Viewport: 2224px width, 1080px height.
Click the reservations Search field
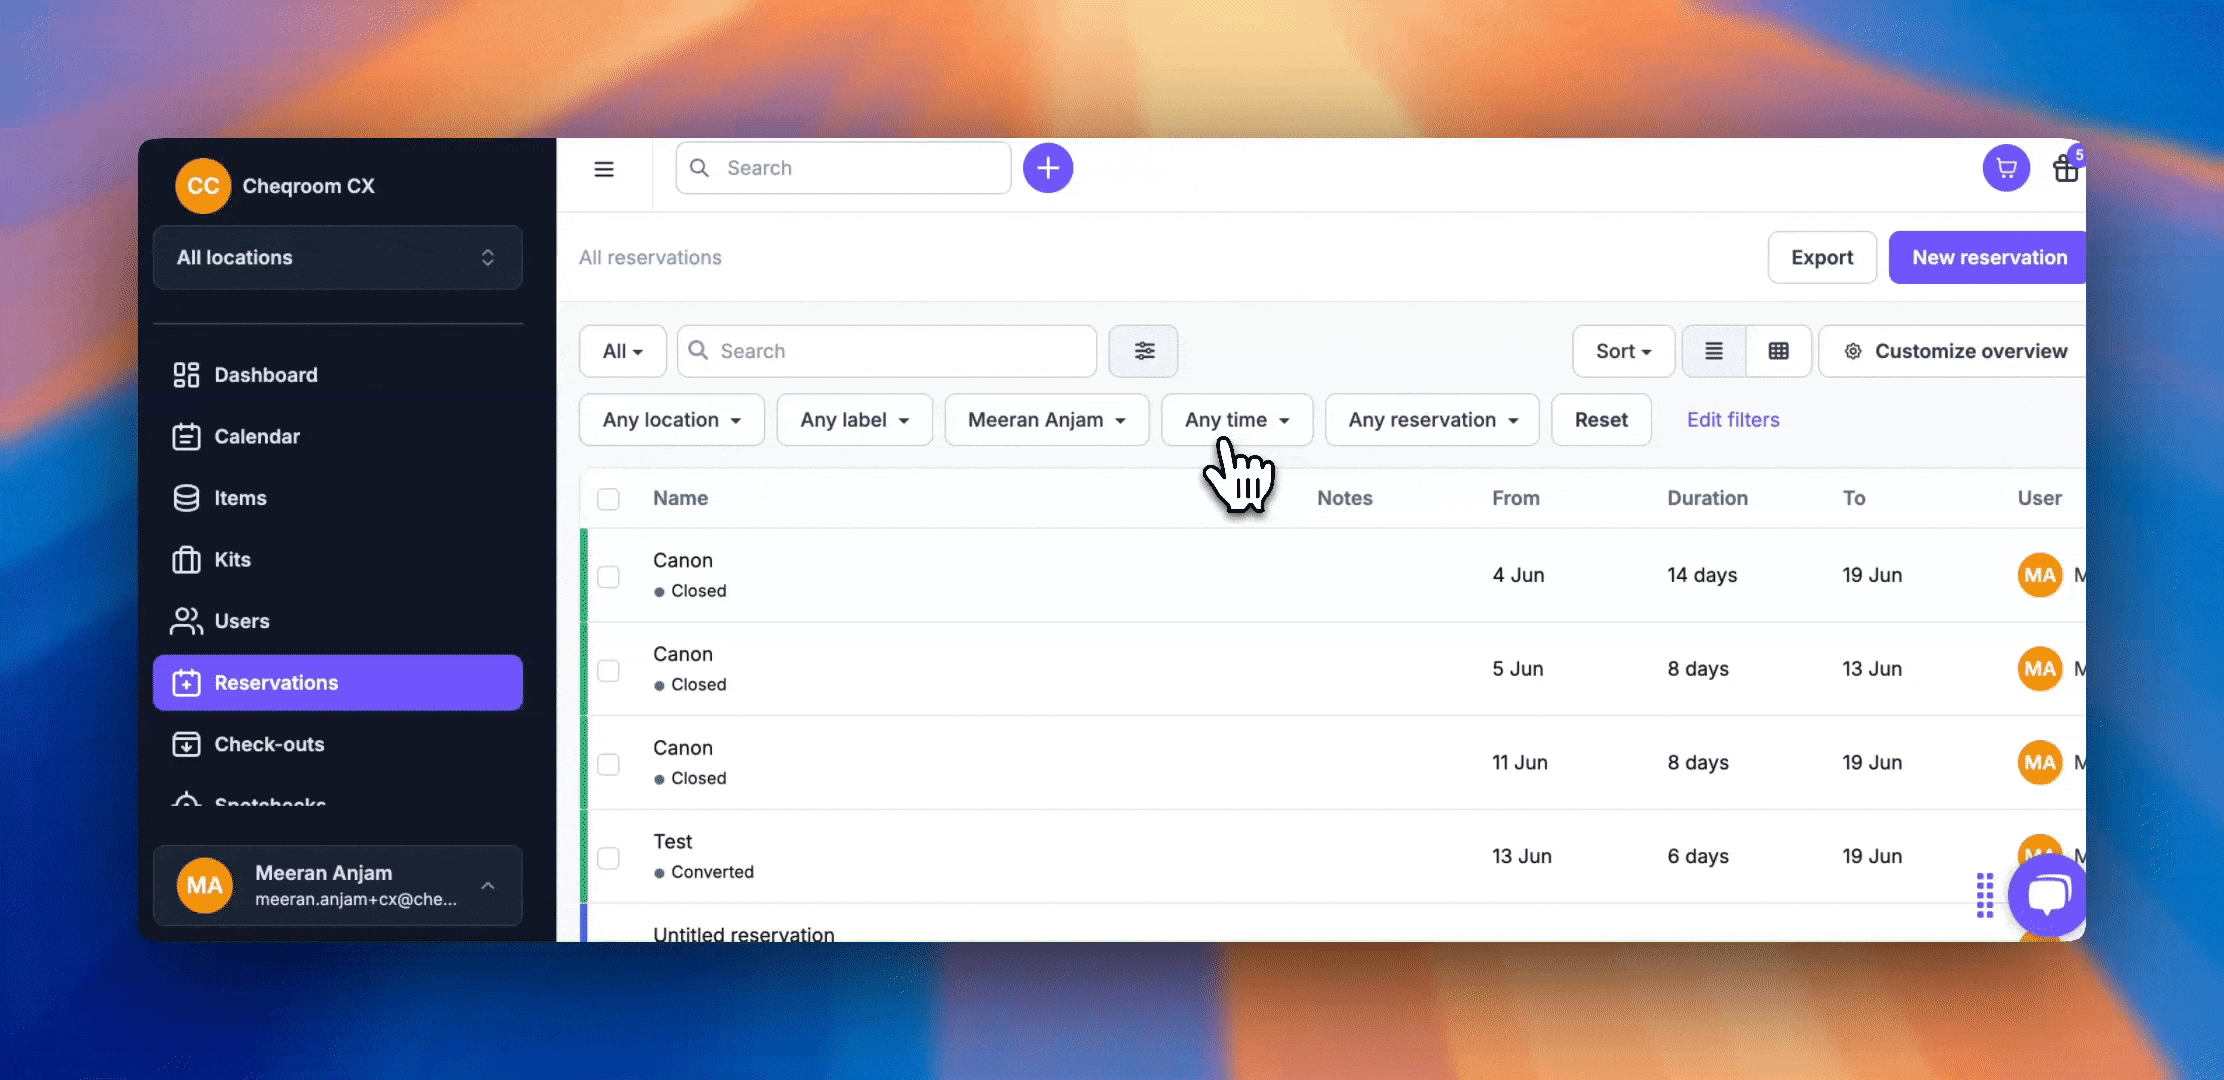887,351
